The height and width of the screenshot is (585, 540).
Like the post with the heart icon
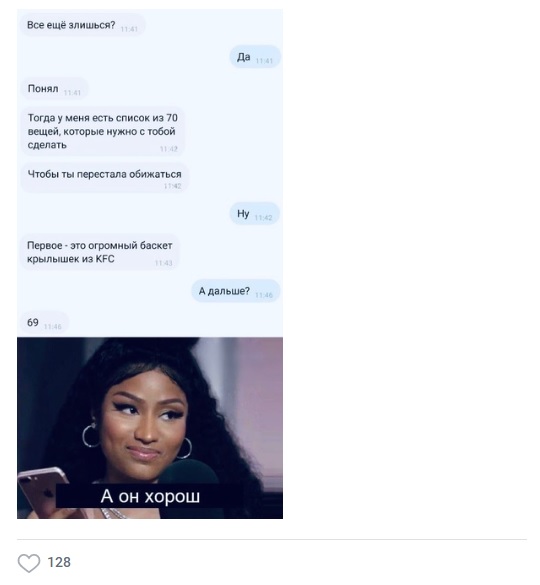pos(29,563)
